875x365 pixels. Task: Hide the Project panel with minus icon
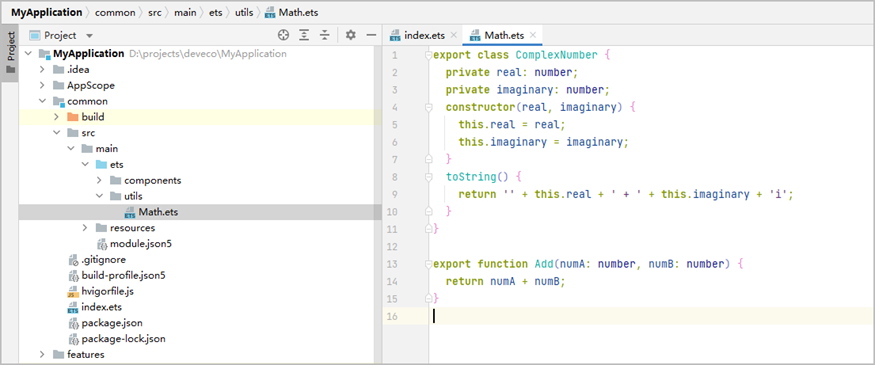click(x=371, y=35)
